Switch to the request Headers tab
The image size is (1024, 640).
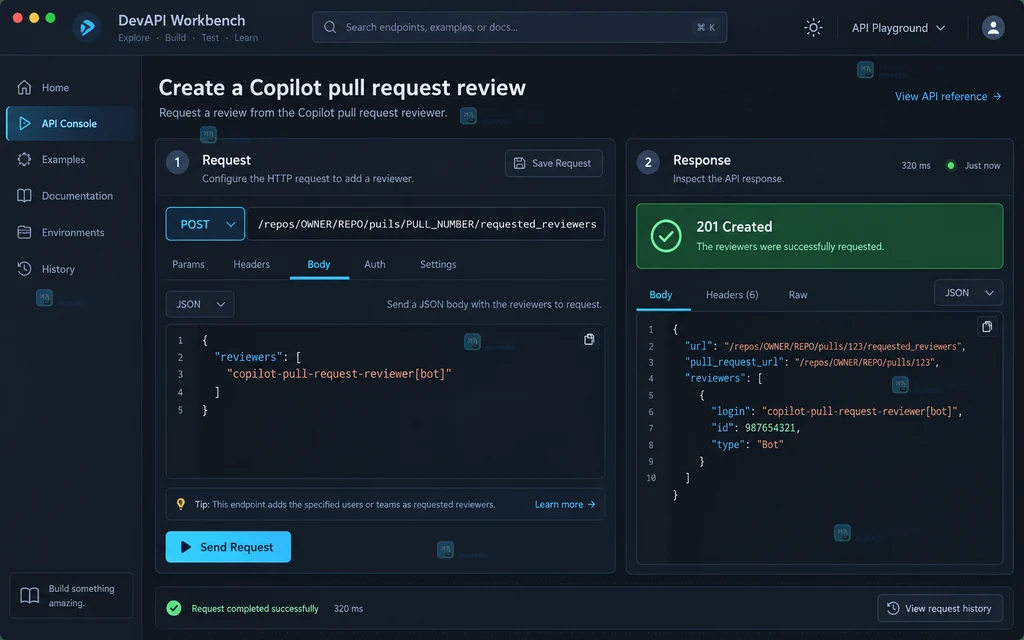(x=251, y=264)
